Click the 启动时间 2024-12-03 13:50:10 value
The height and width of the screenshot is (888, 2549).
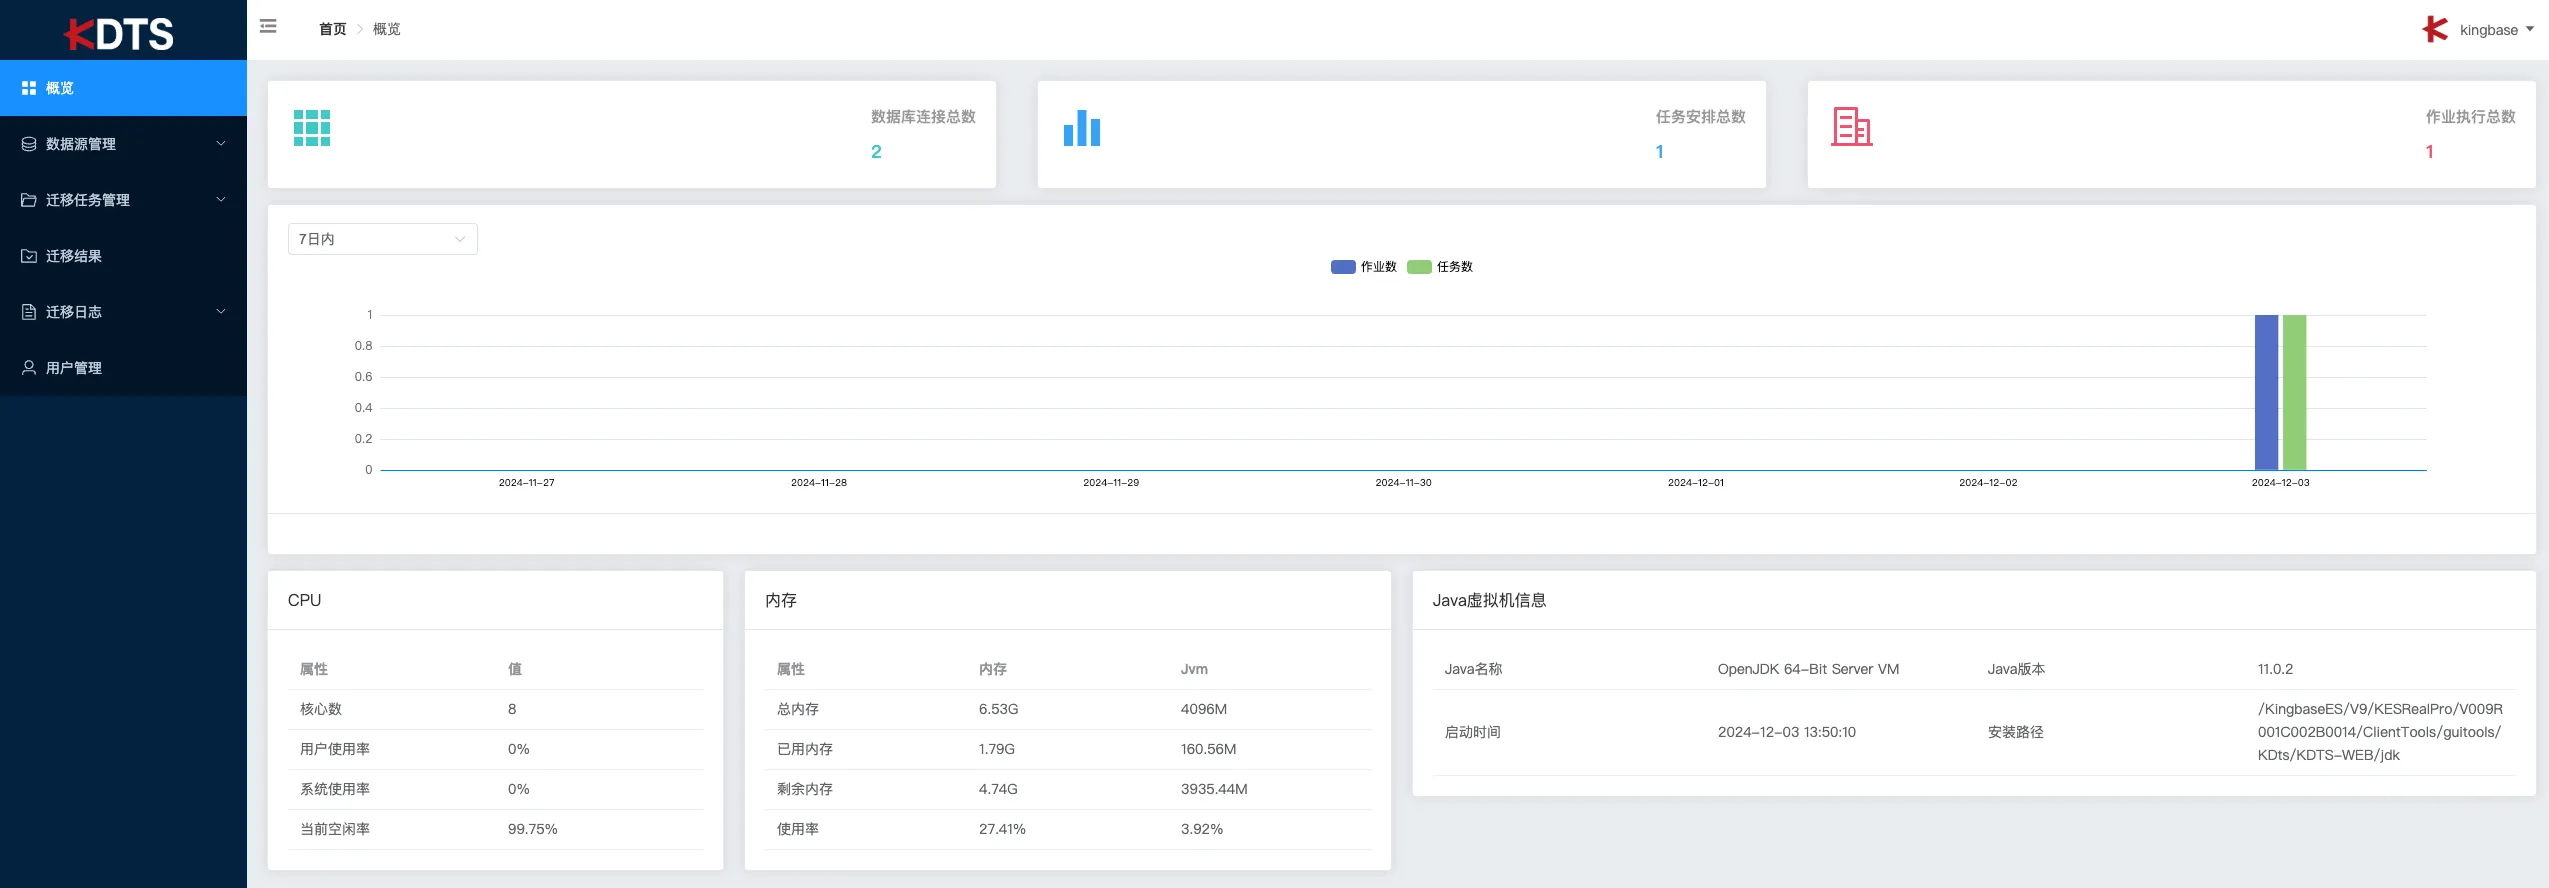click(x=1787, y=732)
